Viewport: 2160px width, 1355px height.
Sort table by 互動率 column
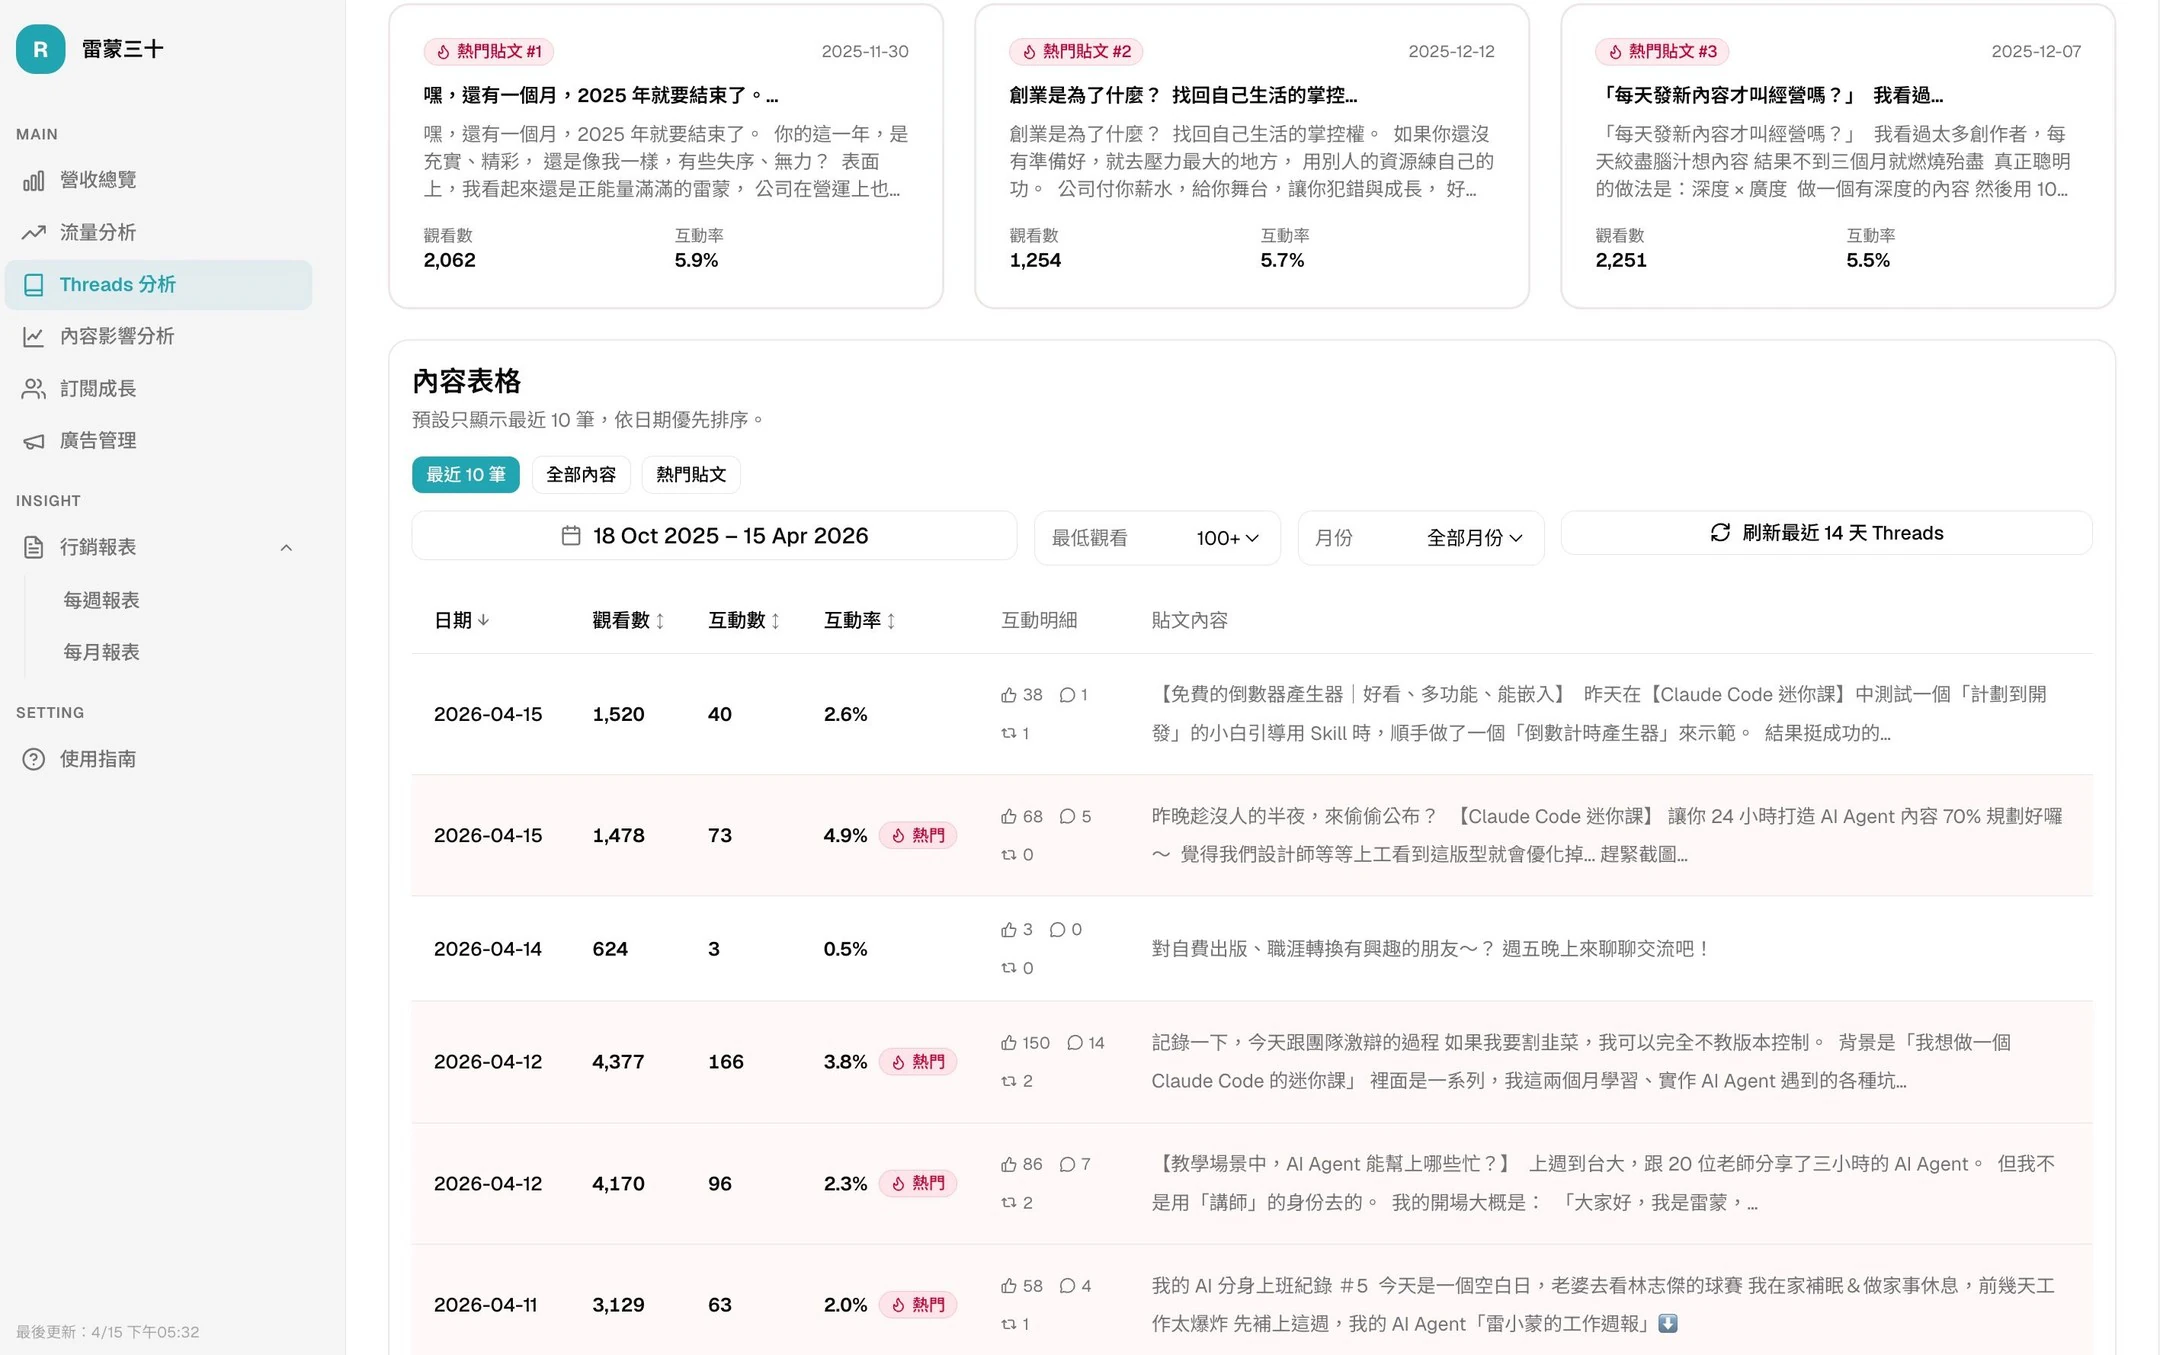pyautogui.click(x=860, y=620)
